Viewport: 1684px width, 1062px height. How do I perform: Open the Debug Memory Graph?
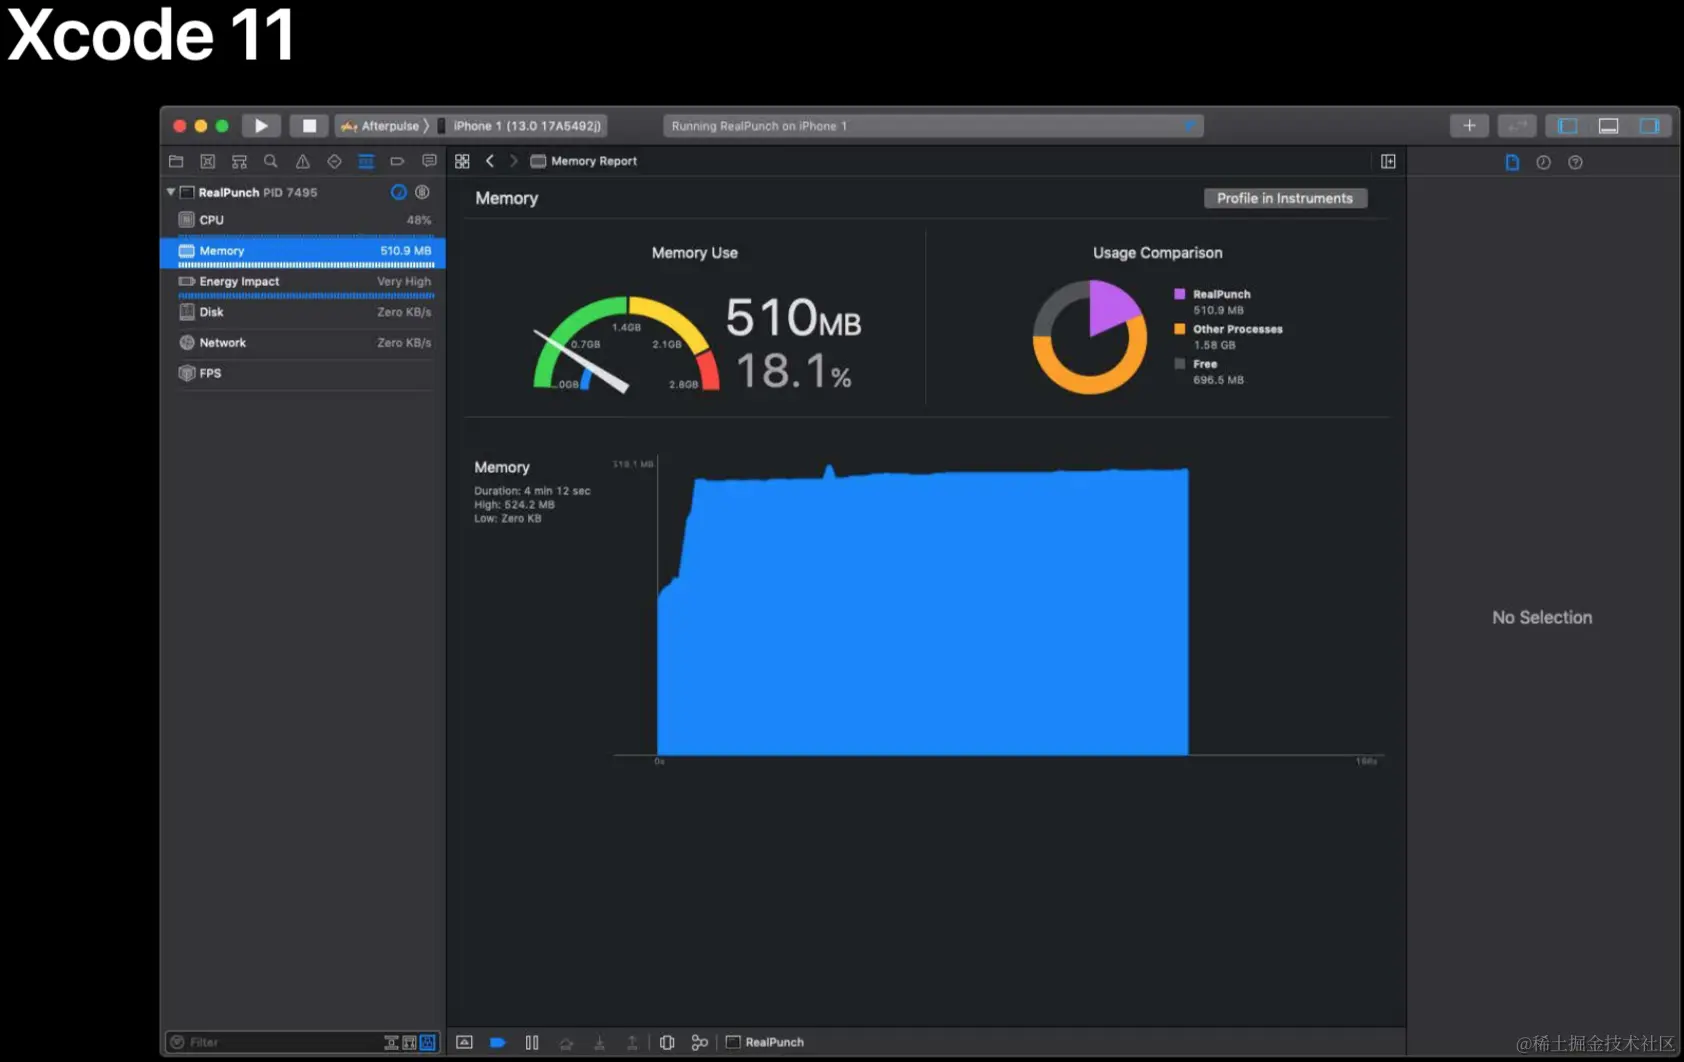pos(700,1042)
